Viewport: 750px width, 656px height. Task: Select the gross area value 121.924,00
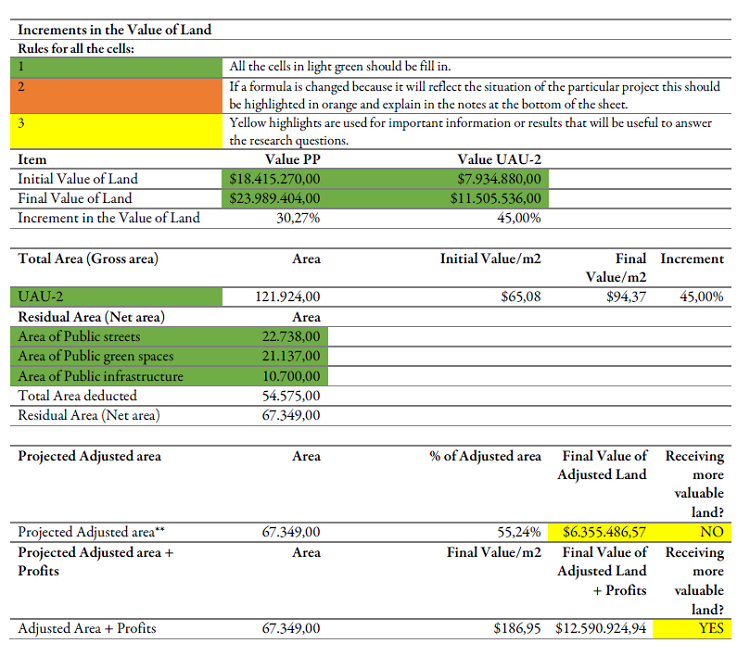click(x=287, y=297)
